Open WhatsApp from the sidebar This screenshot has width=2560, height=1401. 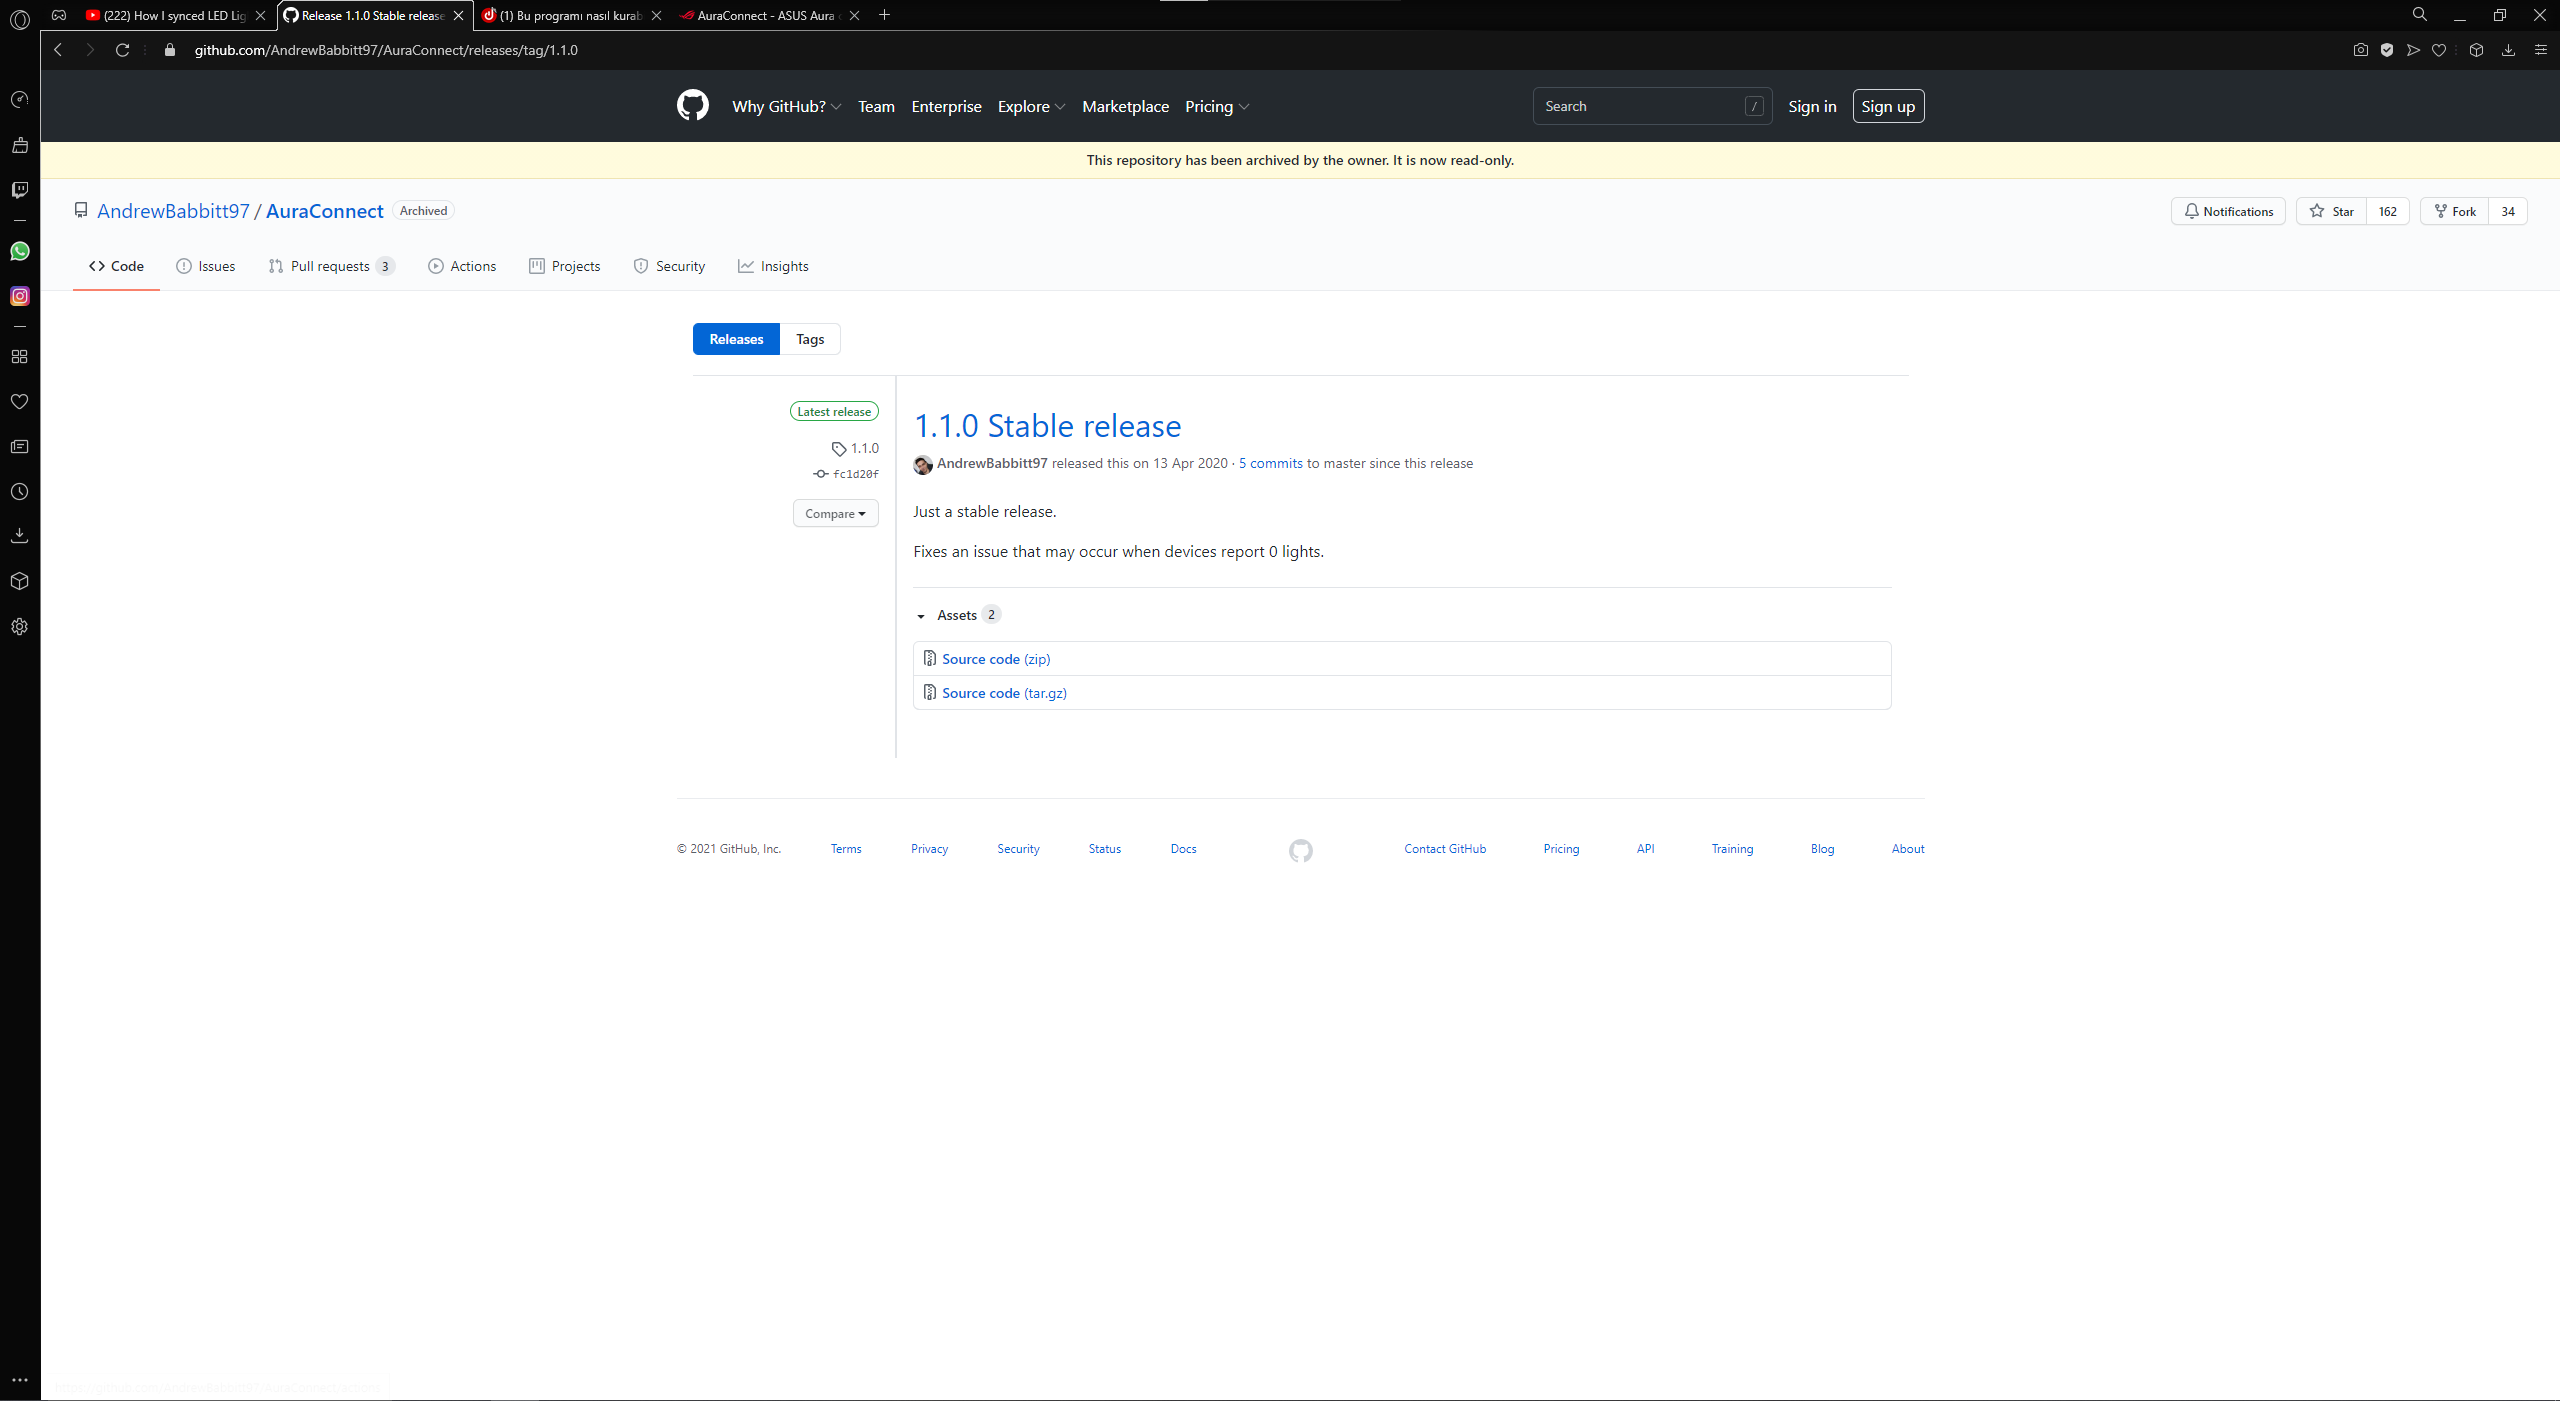20,251
